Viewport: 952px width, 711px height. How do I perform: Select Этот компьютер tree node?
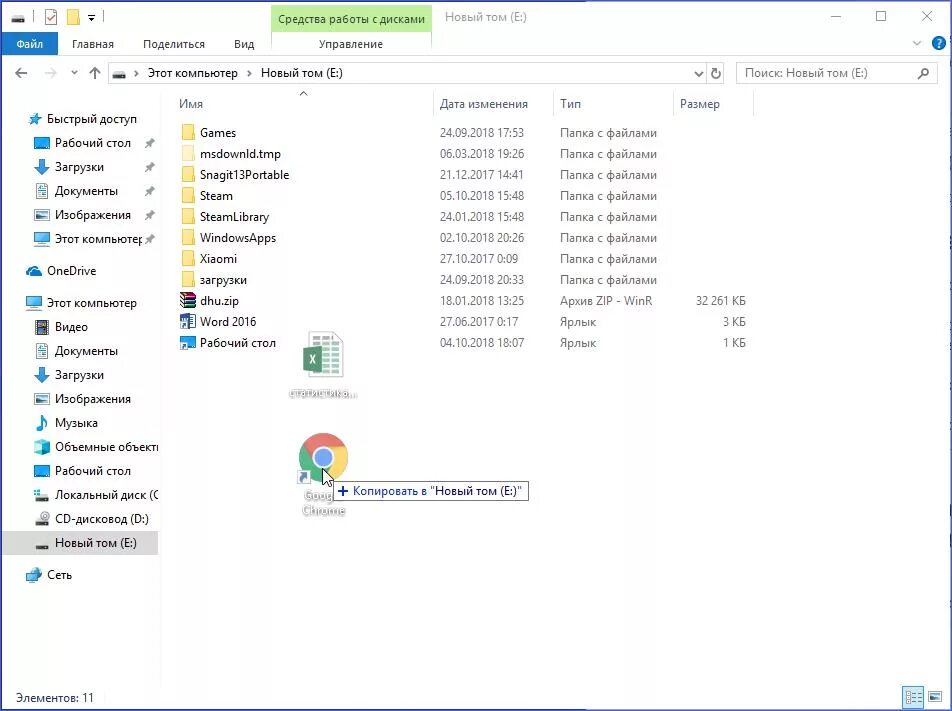pyautogui.click(x=91, y=302)
